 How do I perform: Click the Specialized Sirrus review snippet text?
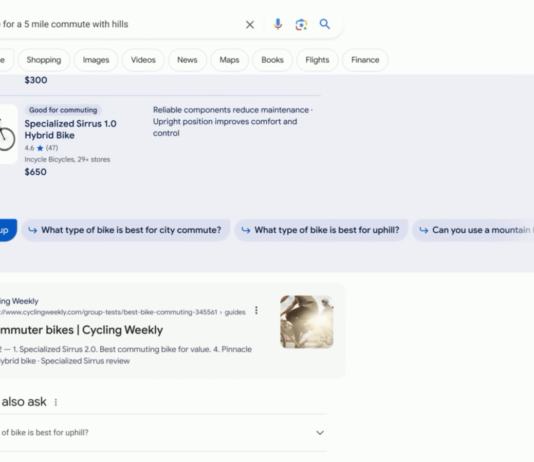pyautogui.click(x=85, y=361)
